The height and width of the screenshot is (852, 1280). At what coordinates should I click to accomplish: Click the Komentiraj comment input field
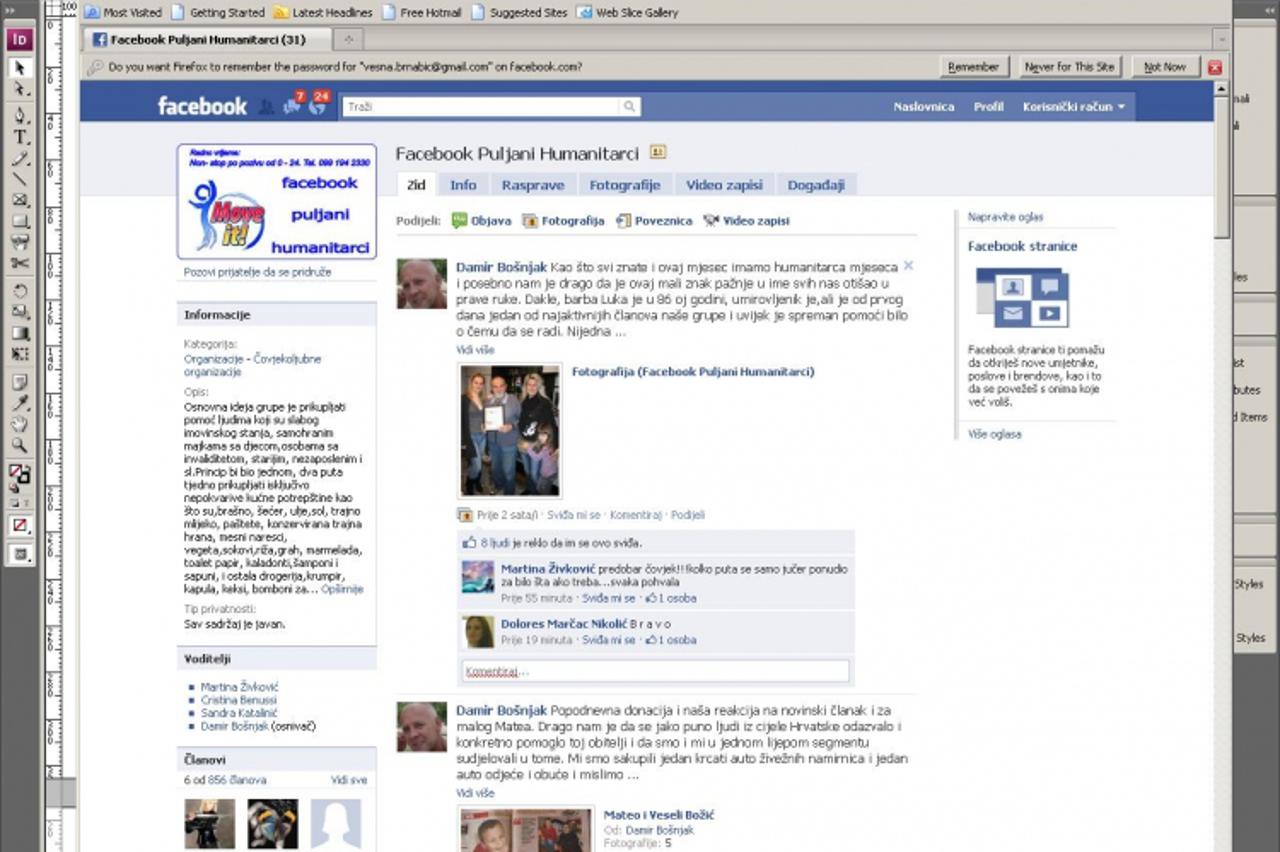[x=655, y=671]
